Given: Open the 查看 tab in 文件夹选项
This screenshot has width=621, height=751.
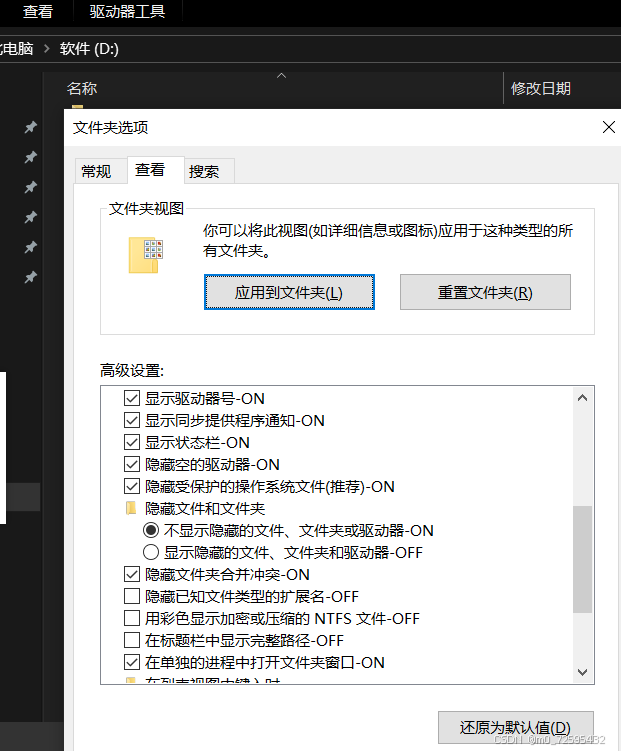Looking at the screenshot, I should coord(156,170).
